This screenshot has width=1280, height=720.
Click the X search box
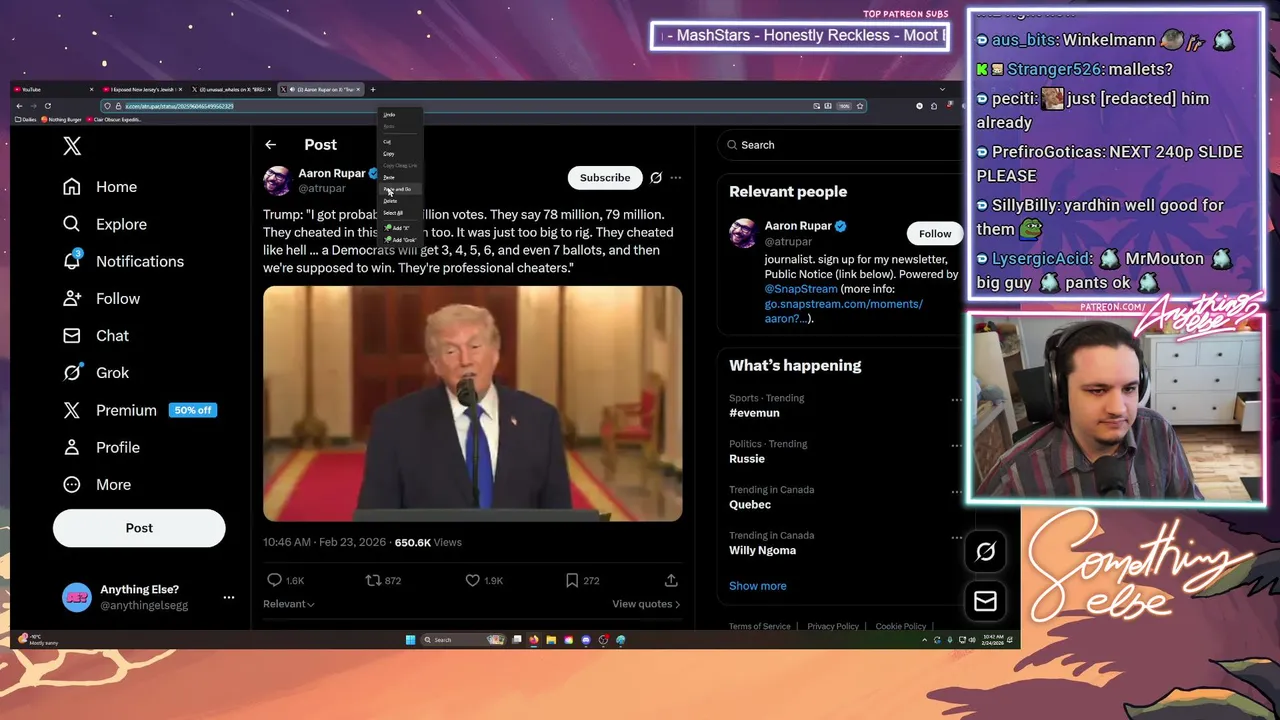(x=840, y=145)
